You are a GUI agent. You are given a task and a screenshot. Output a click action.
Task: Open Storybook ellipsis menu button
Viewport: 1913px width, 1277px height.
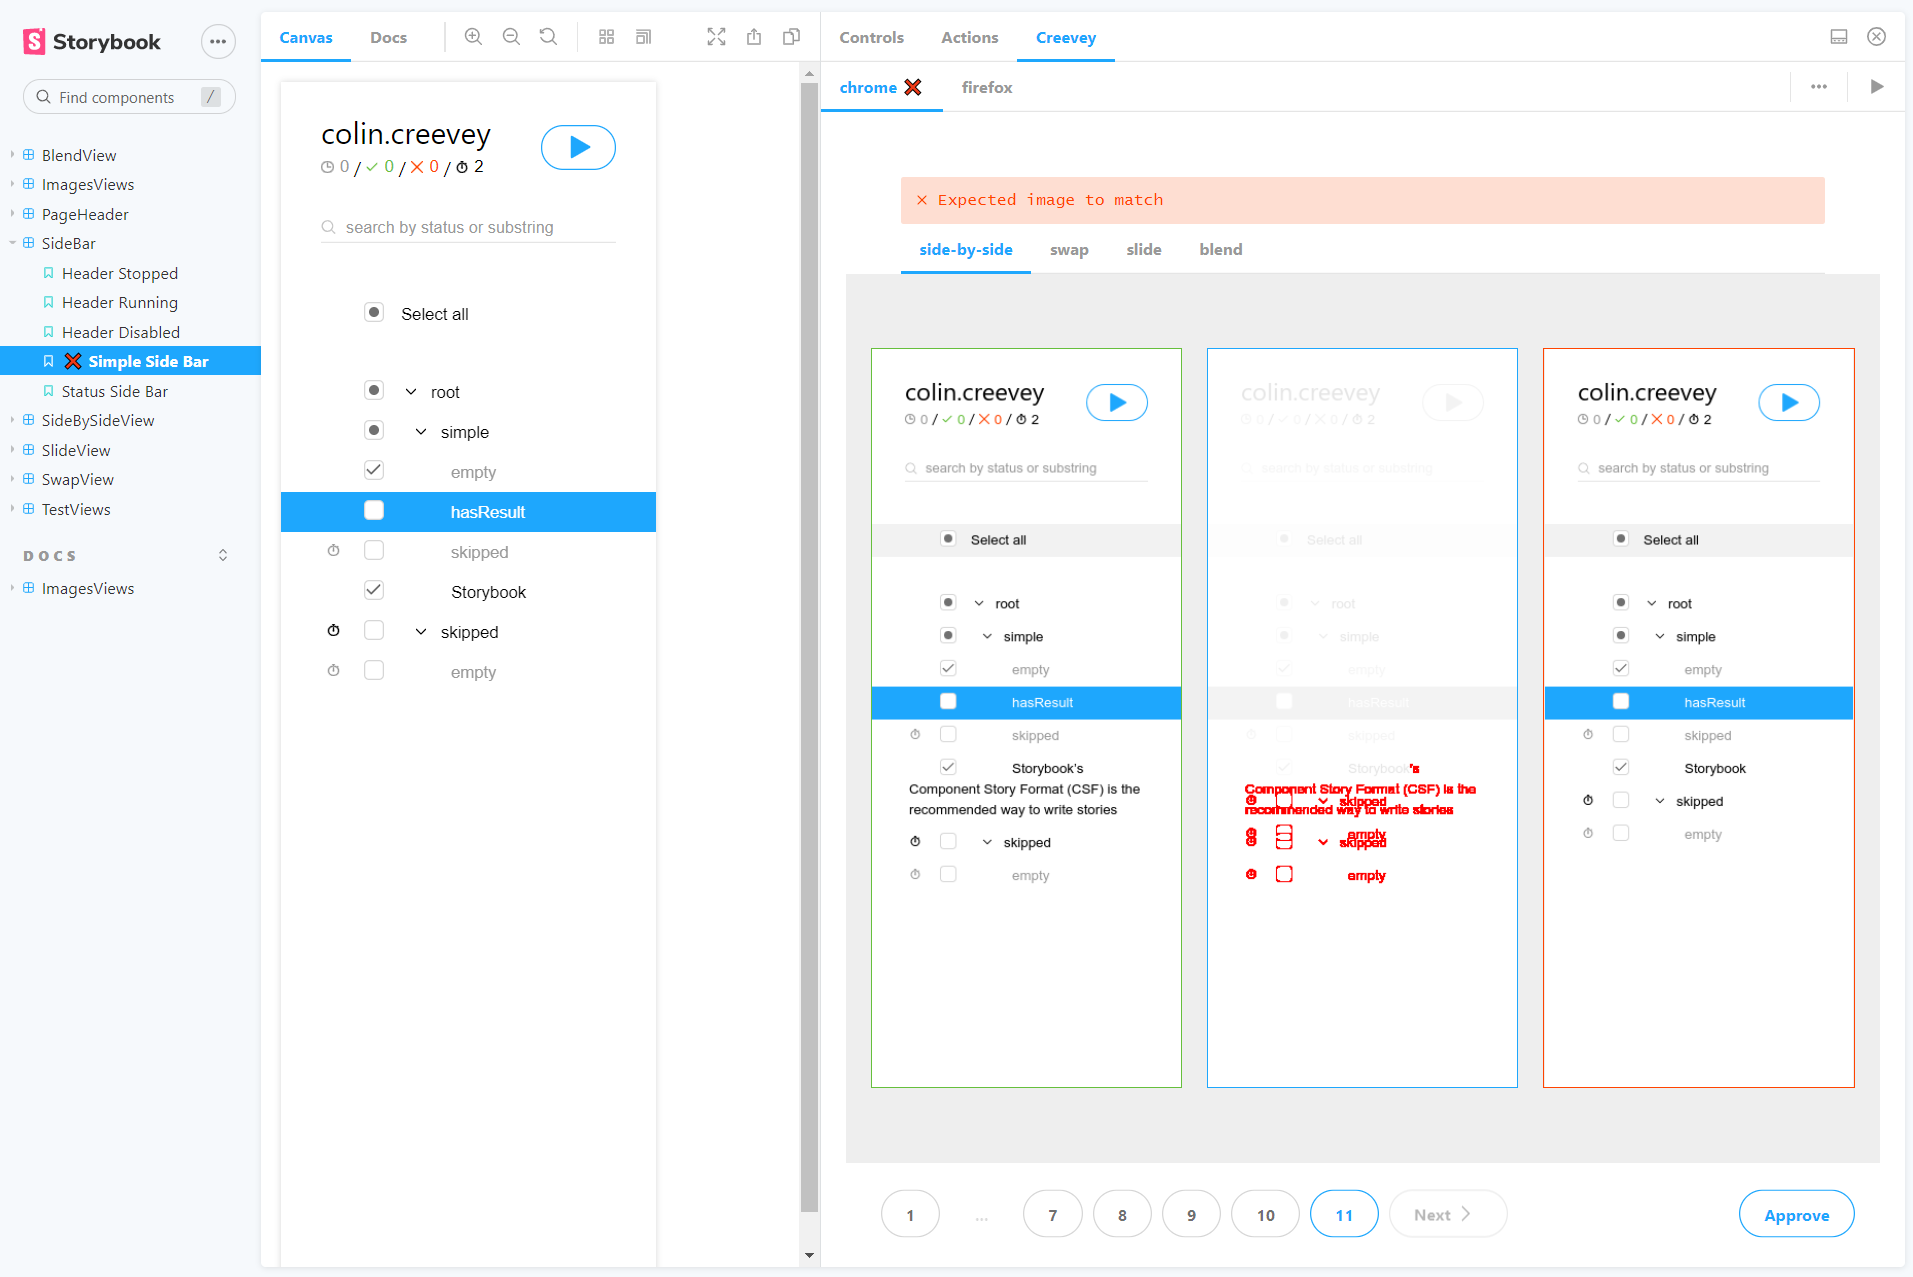click(218, 41)
